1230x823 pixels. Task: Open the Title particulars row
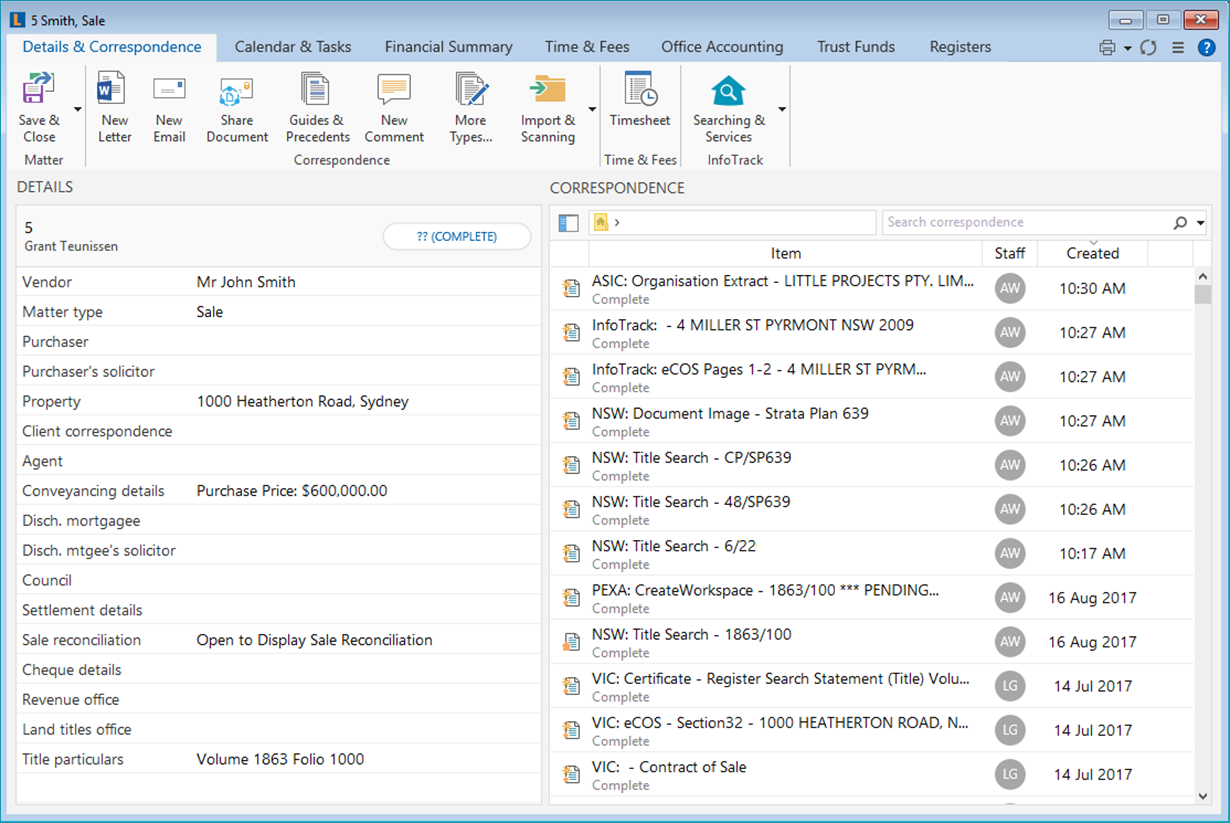[x=279, y=759]
